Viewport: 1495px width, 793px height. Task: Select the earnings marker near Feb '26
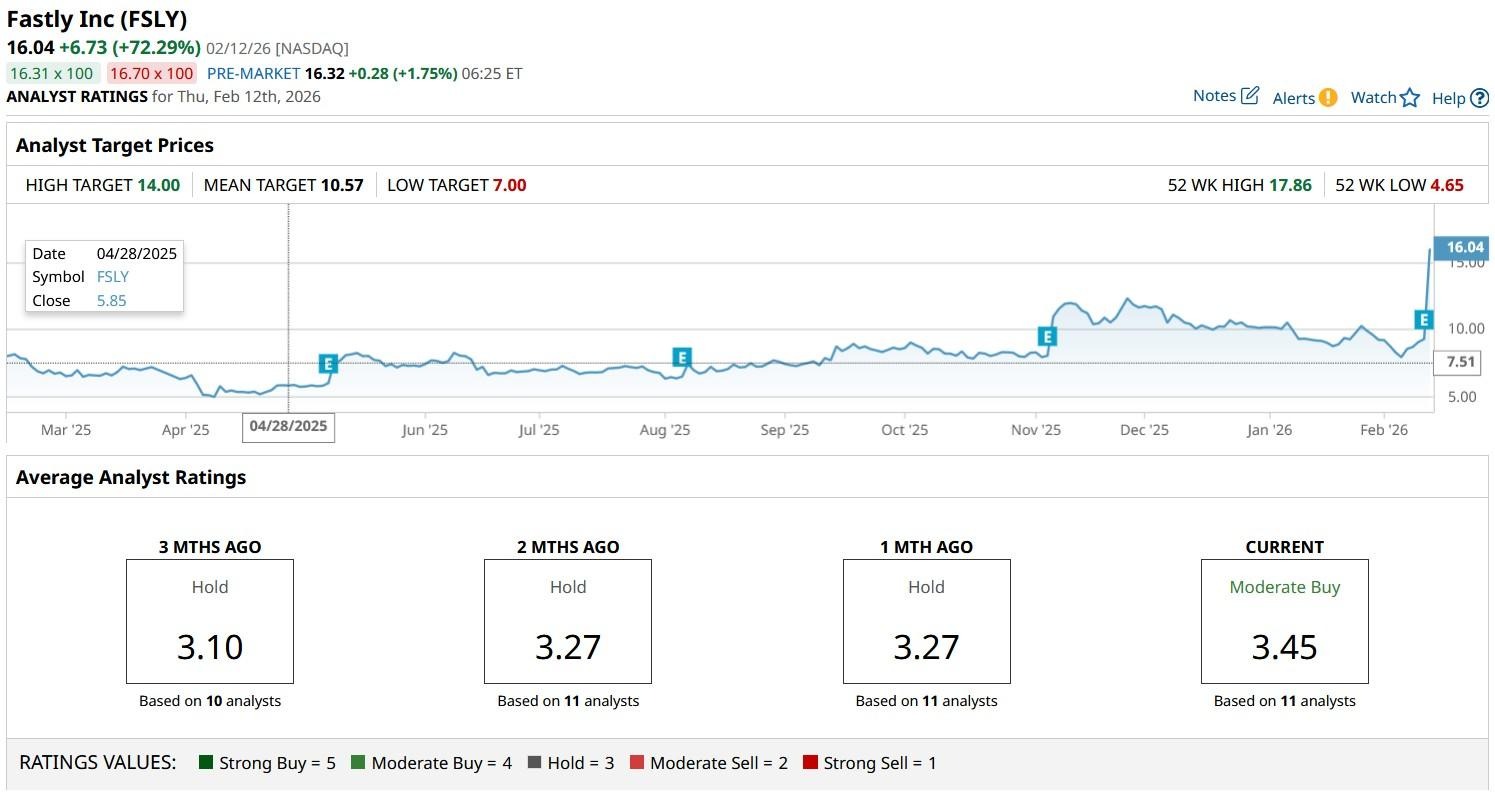click(1424, 320)
